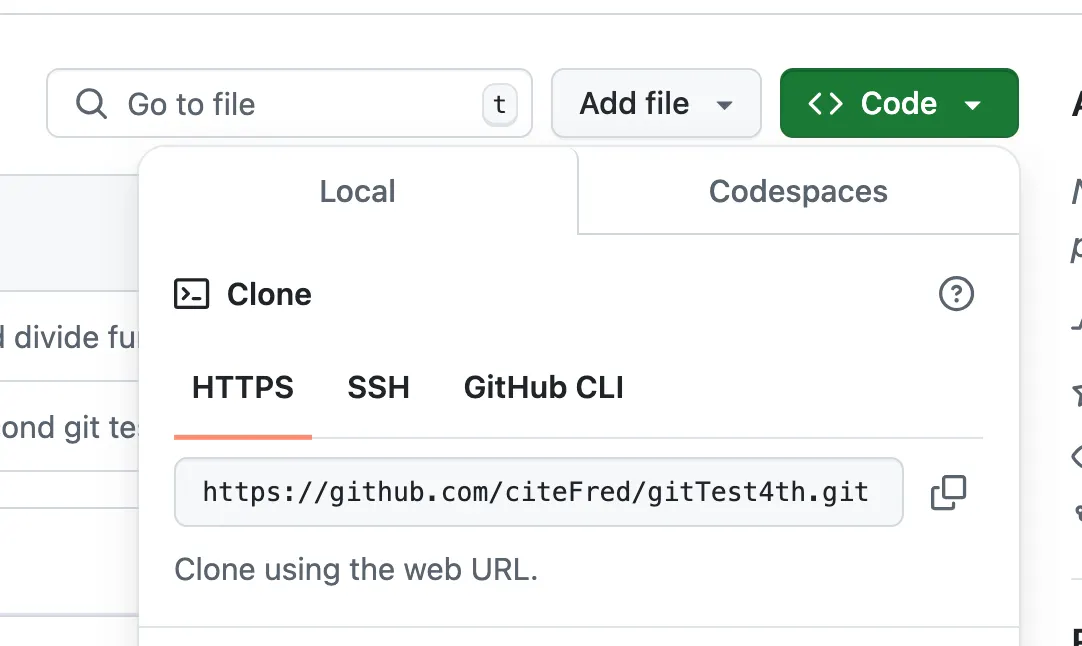Viewport: 1082px width, 646px height.
Task: Click the "t" keyboard shortcut badge
Action: [x=500, y=104]
